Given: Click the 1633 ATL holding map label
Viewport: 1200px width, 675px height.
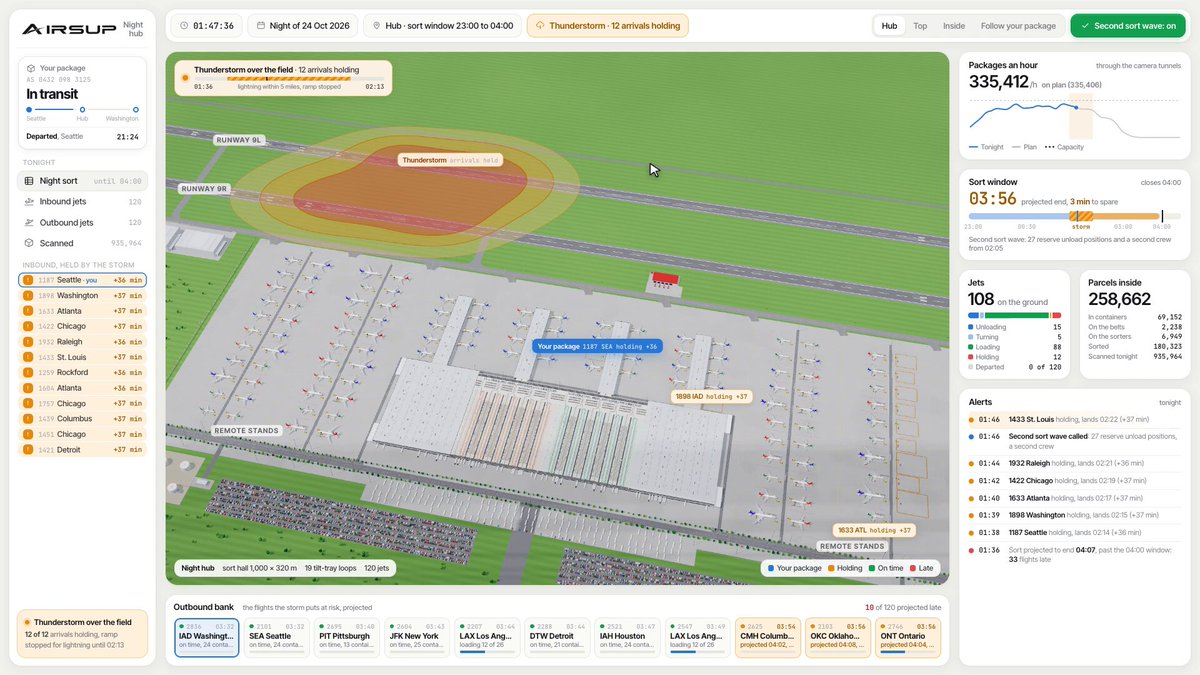Looking at the screenshot, I should point(876,530).
